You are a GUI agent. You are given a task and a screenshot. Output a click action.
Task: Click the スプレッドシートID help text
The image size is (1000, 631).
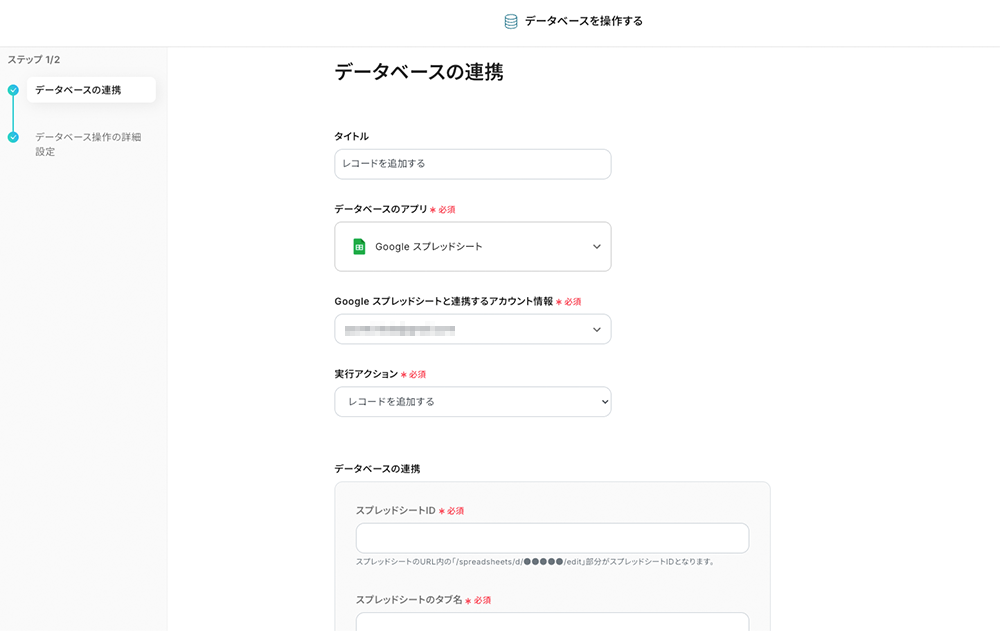tap(536, 562)
